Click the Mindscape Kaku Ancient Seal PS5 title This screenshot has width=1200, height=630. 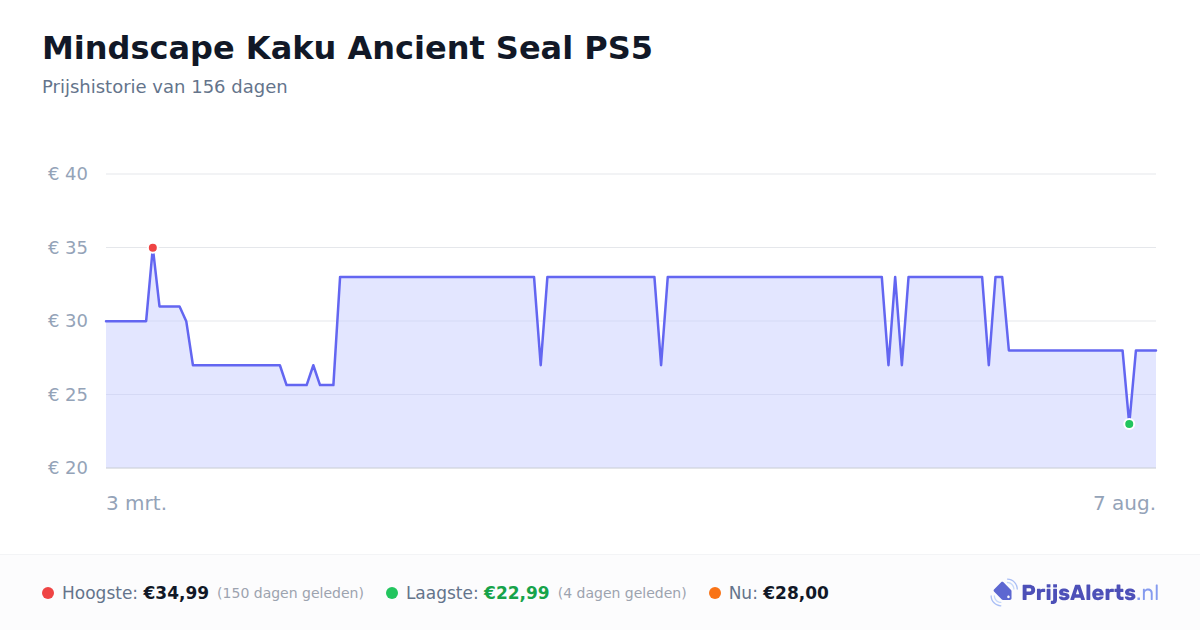(x=347, y=48)
